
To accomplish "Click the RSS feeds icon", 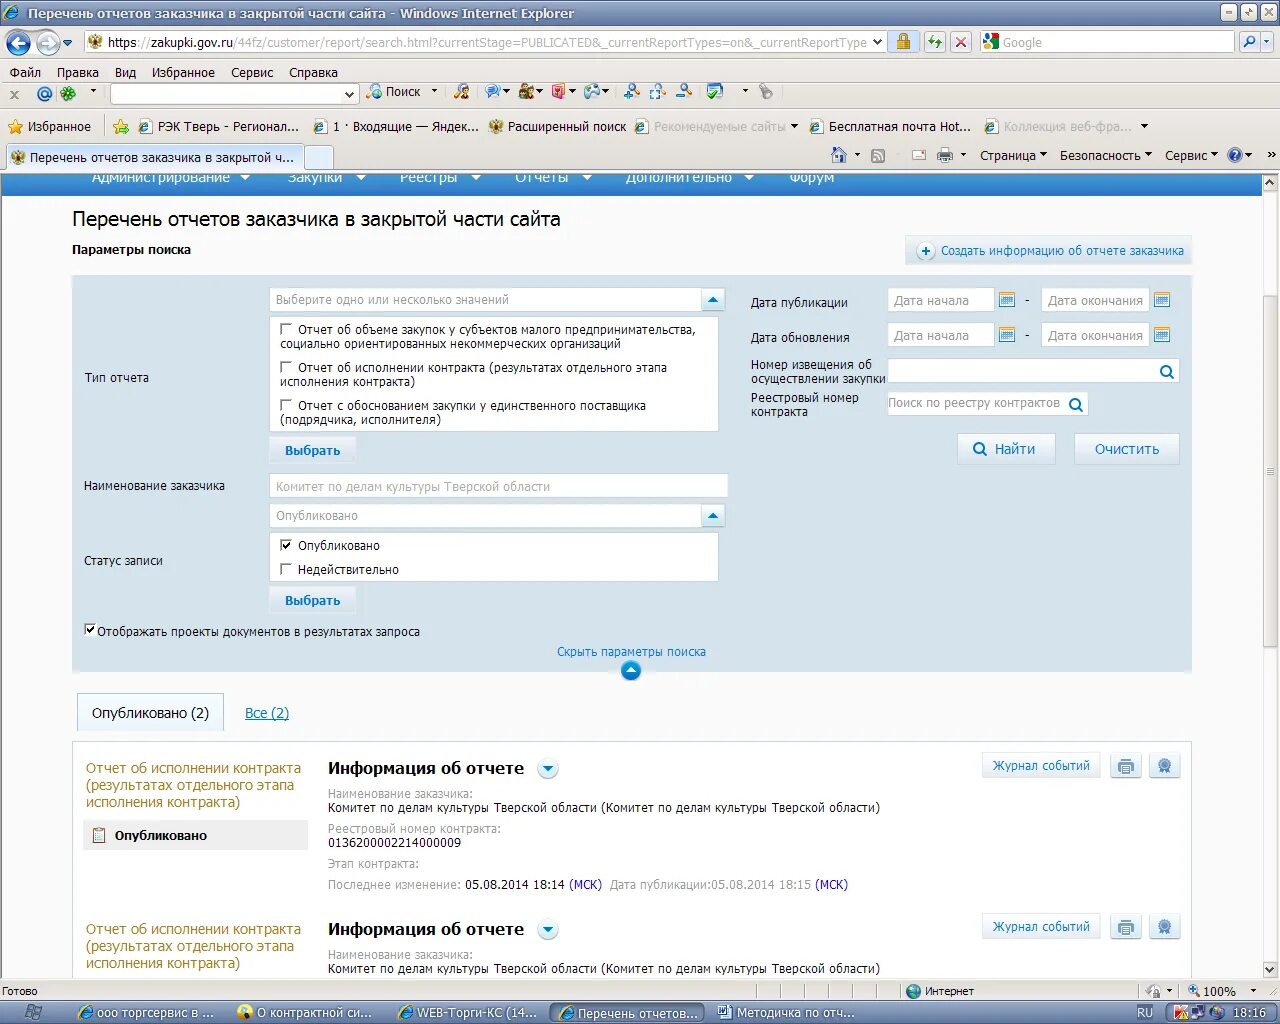I will point(878,155).
